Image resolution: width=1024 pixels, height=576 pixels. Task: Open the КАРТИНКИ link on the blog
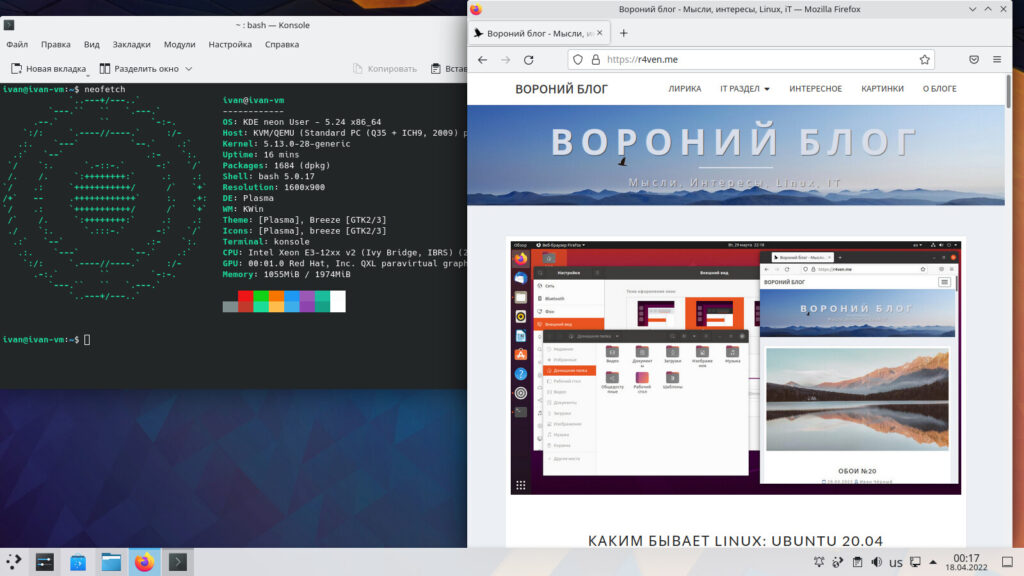pyautogui.click(x=882, y=89)
